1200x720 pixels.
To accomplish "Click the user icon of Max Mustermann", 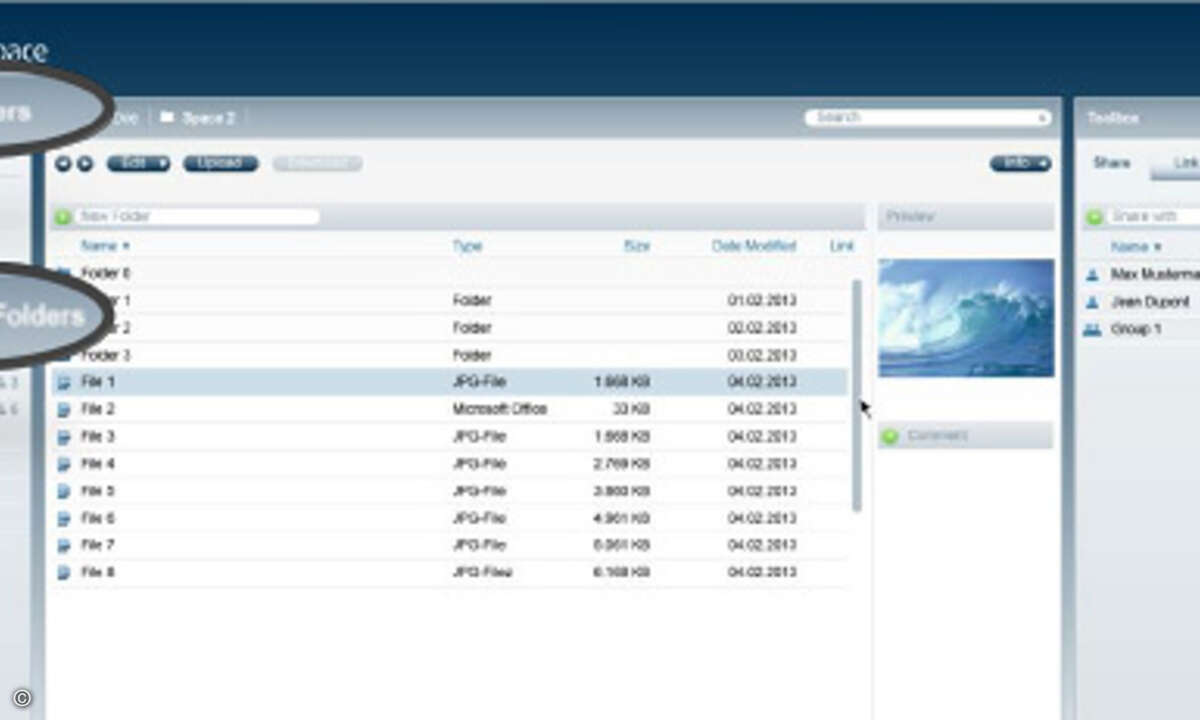I will pos(1093,274).
